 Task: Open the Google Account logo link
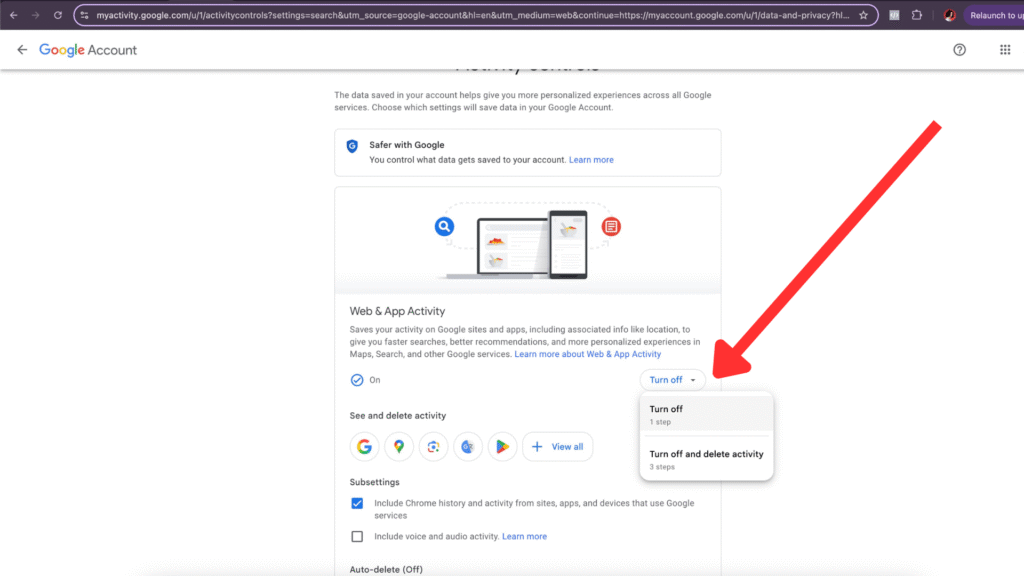pos(88,50)
